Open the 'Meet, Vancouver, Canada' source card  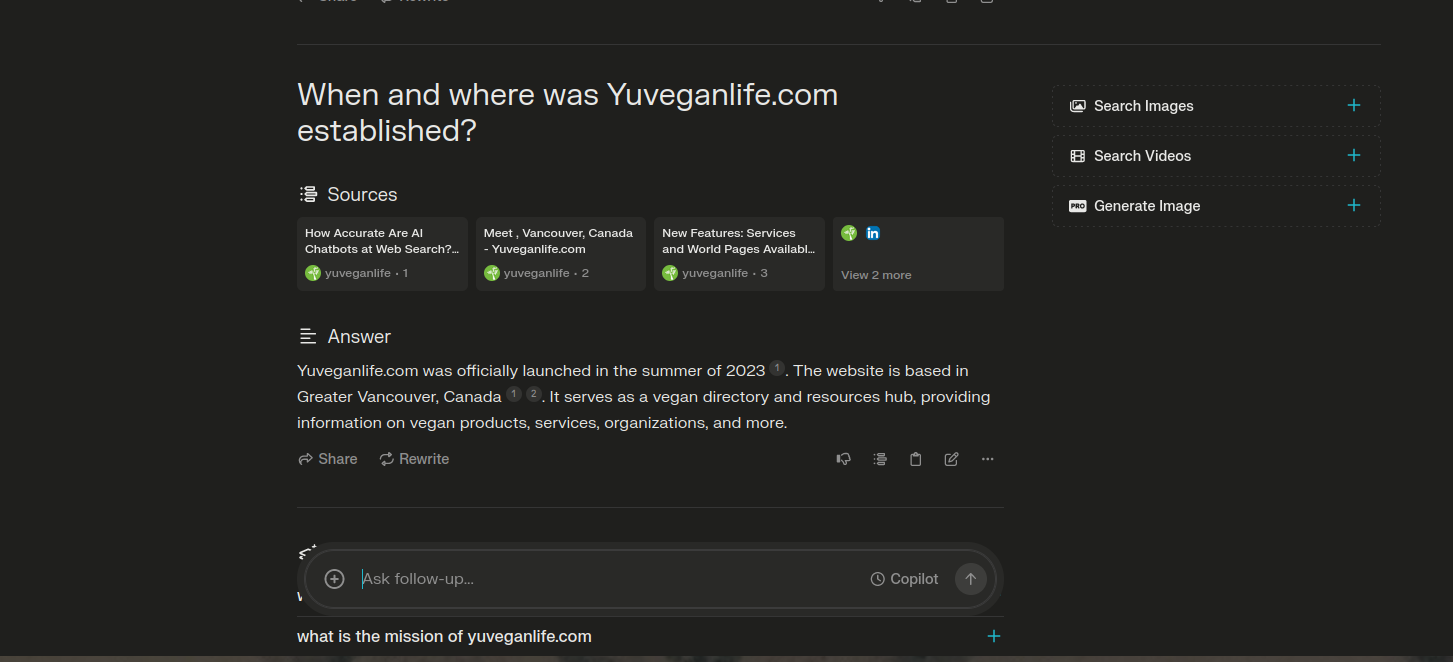coord(561,254)
